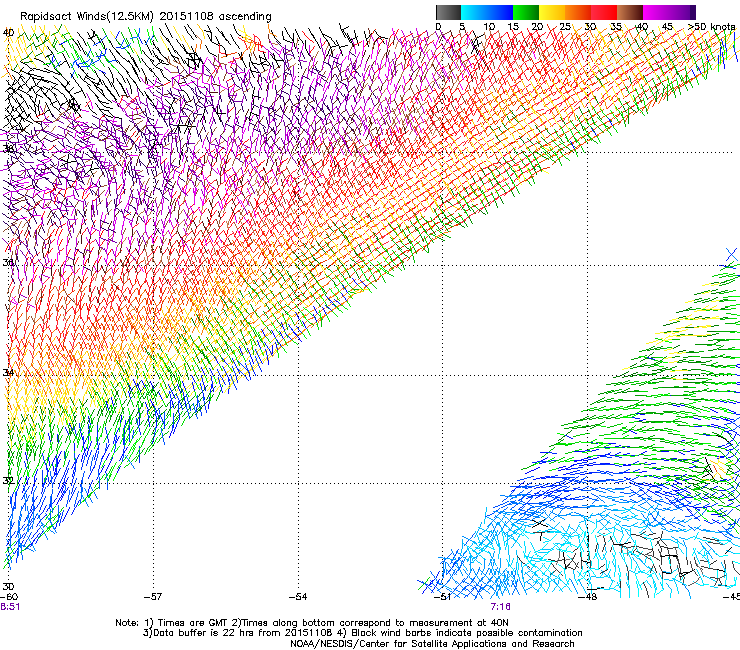Click the note line starting "Note: 1) Times are GMT"
This screenshot has width=740, height=650.
point(312,623)
